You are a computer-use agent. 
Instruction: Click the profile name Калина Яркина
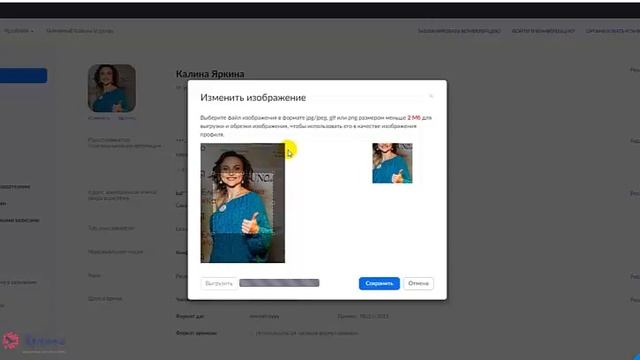click(x=210, y=74)
